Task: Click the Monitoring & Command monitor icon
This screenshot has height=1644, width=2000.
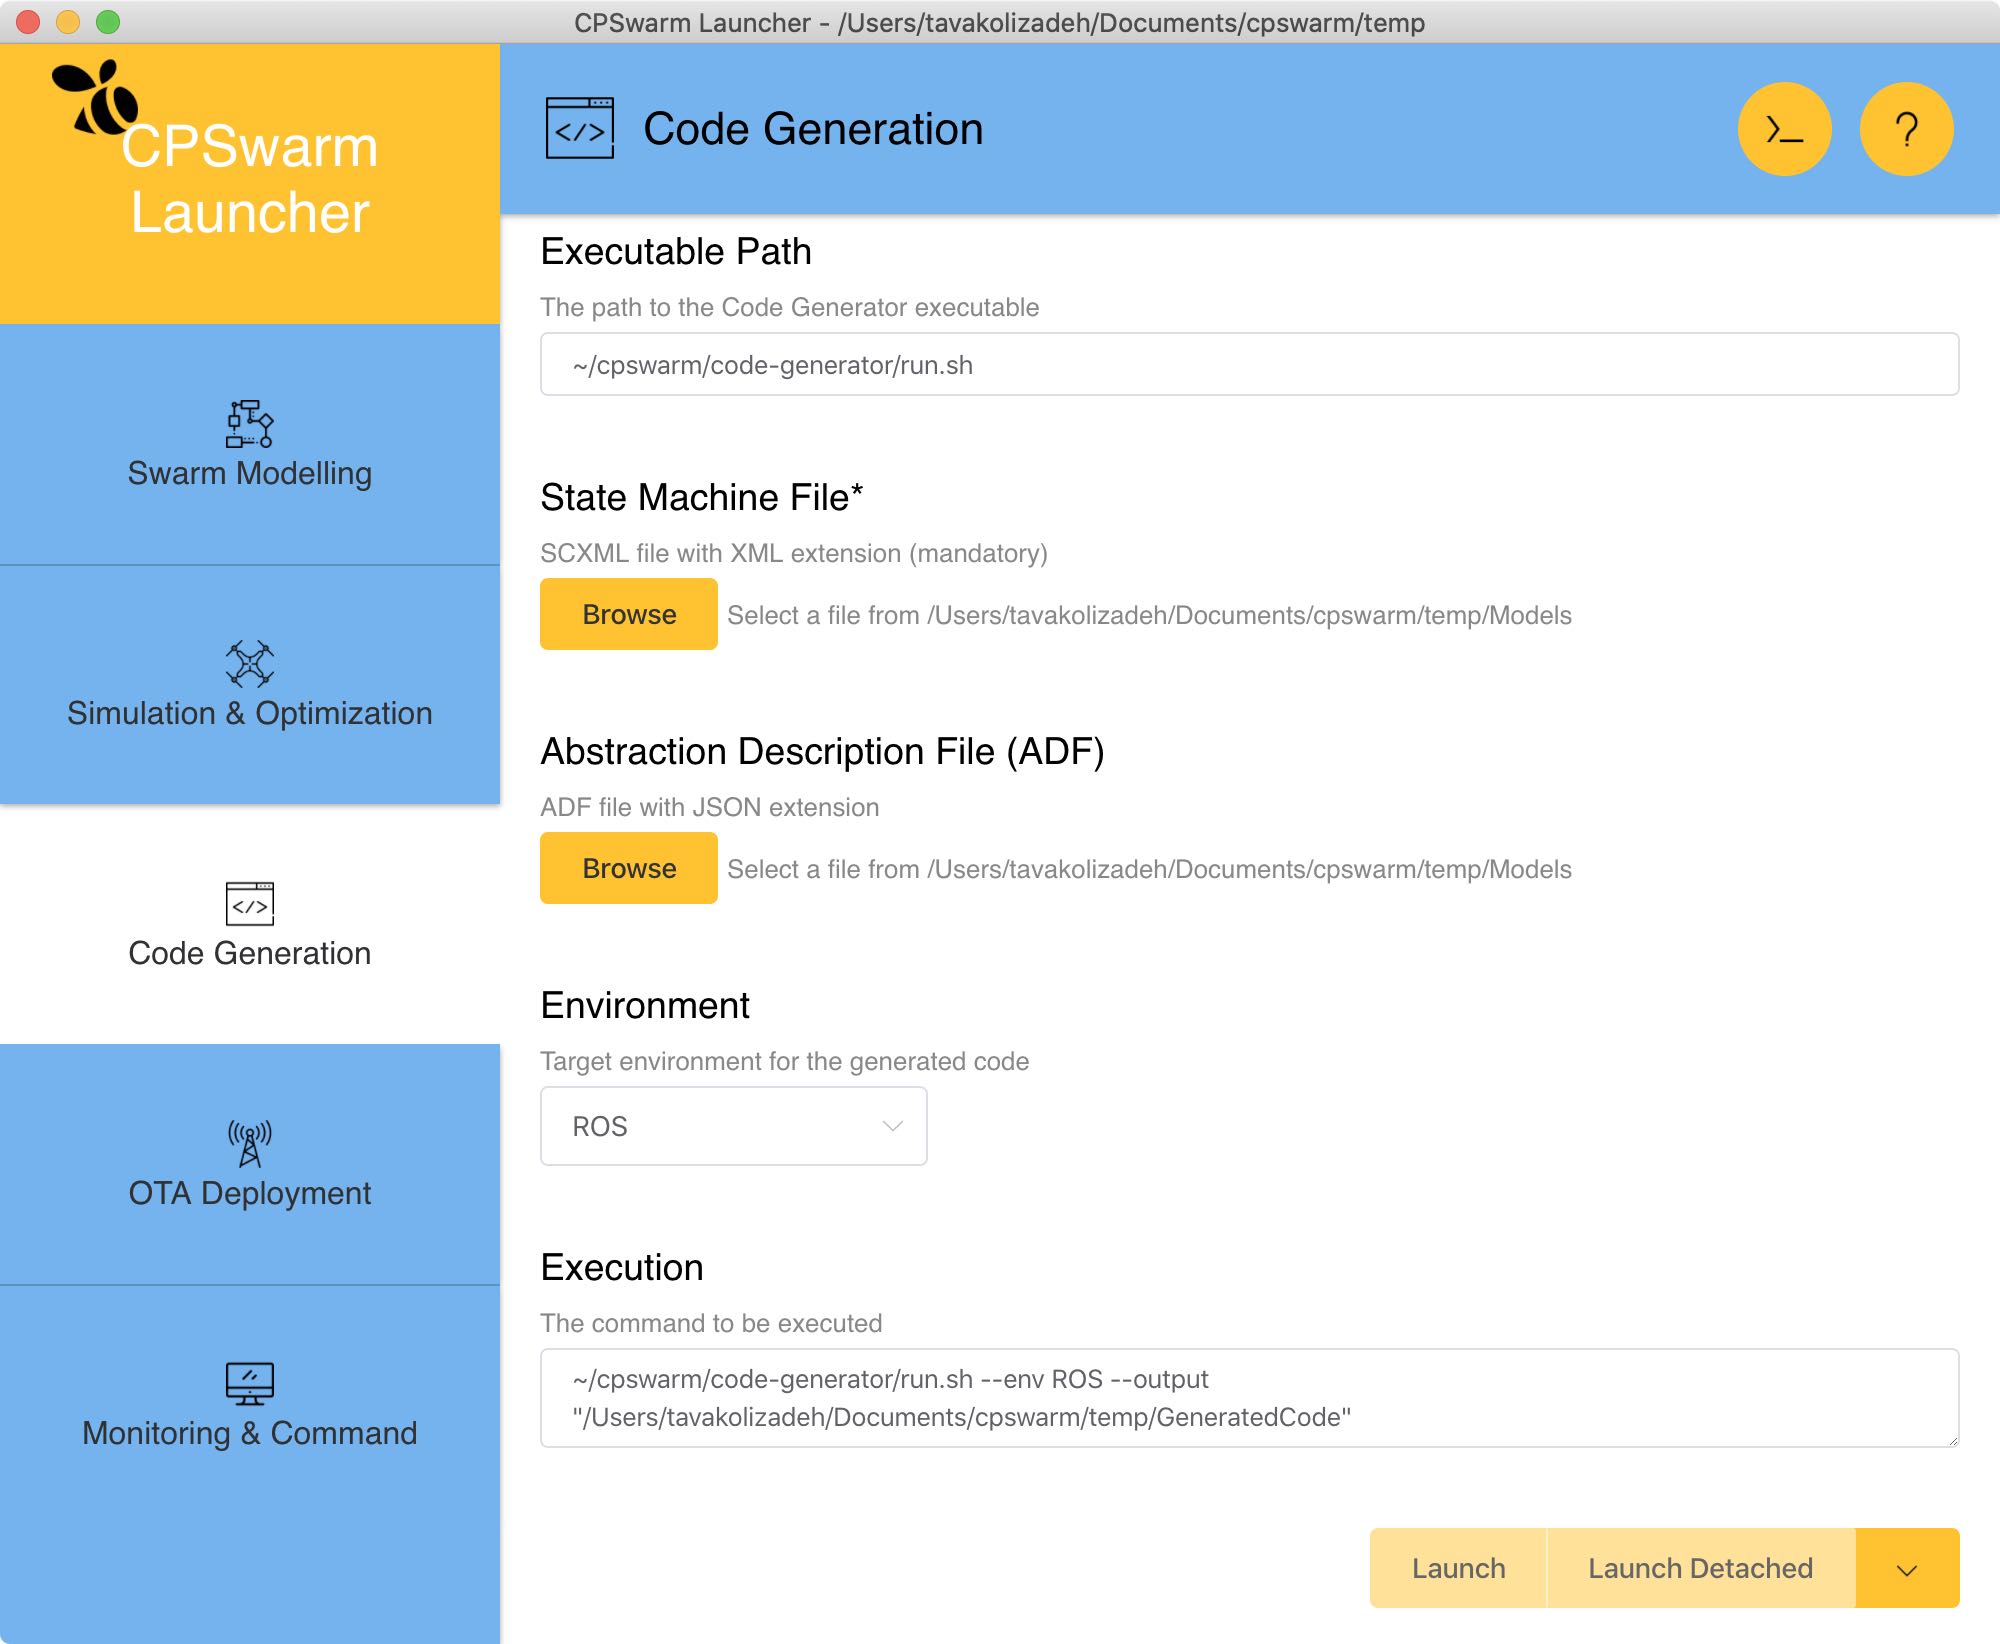Action: click(249, 1383)
